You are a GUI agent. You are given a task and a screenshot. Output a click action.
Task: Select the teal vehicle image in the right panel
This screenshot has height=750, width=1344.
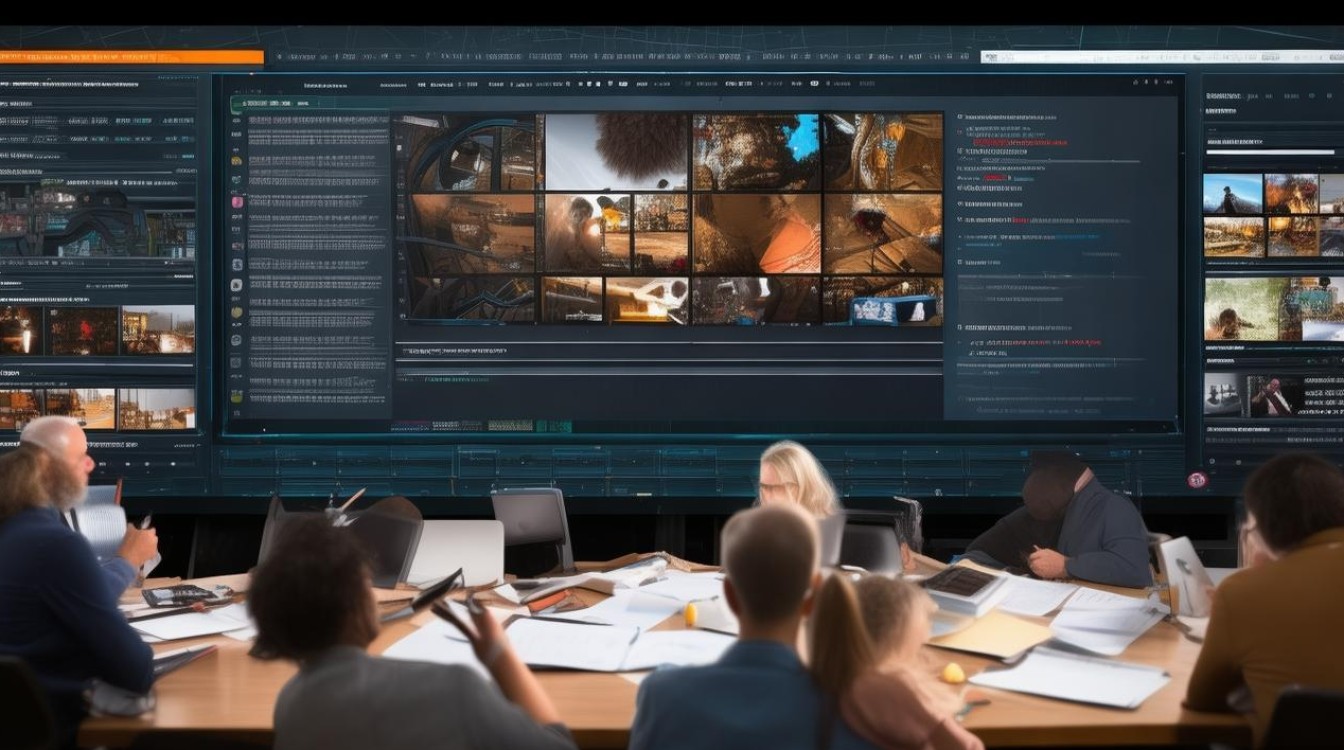1313,309
